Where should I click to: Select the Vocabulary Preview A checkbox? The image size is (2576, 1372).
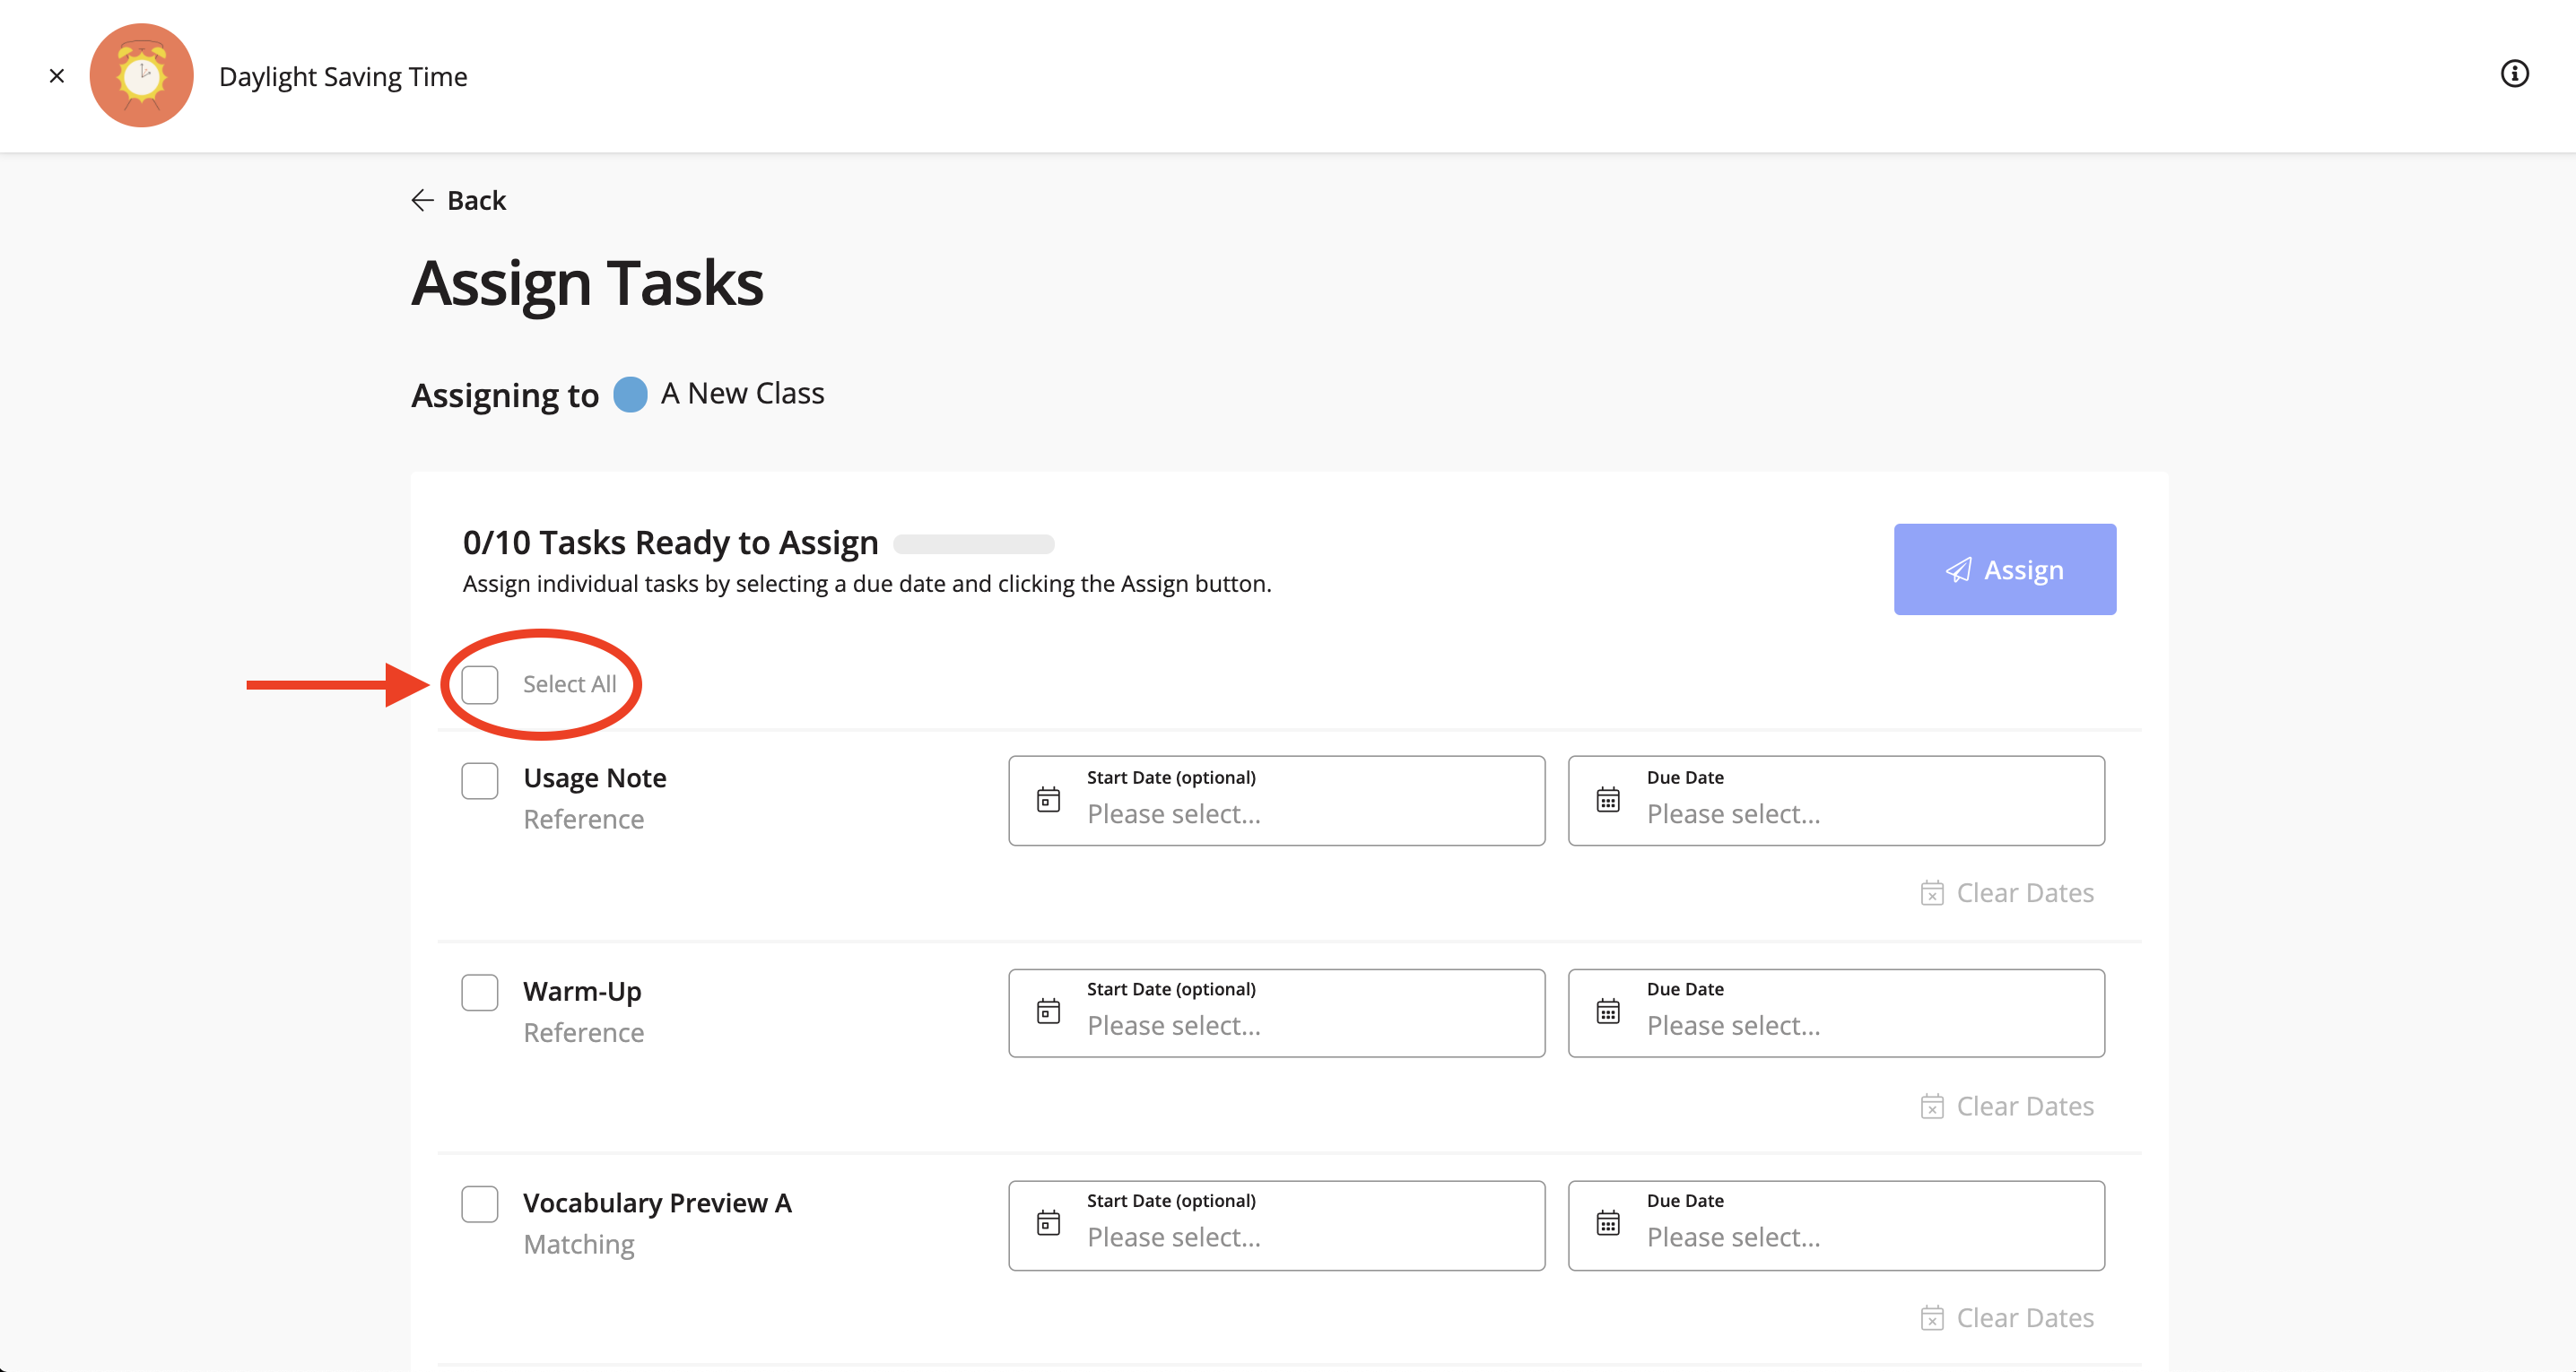click(x=480, y=1205)
